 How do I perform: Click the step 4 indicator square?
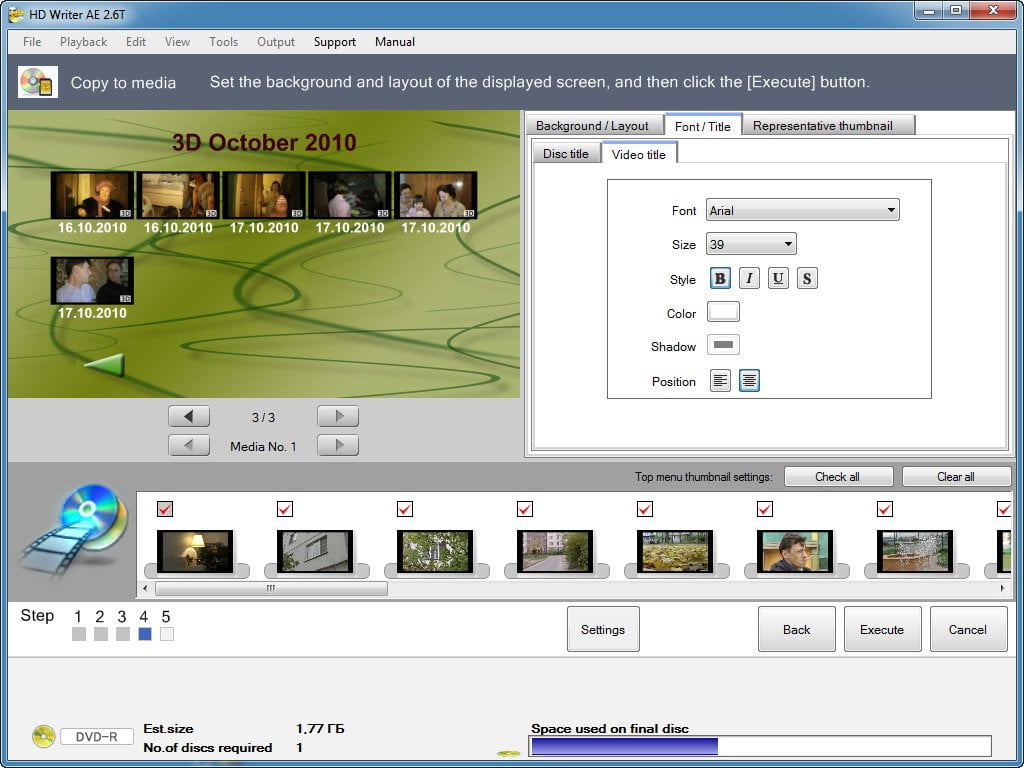point(145,633)
